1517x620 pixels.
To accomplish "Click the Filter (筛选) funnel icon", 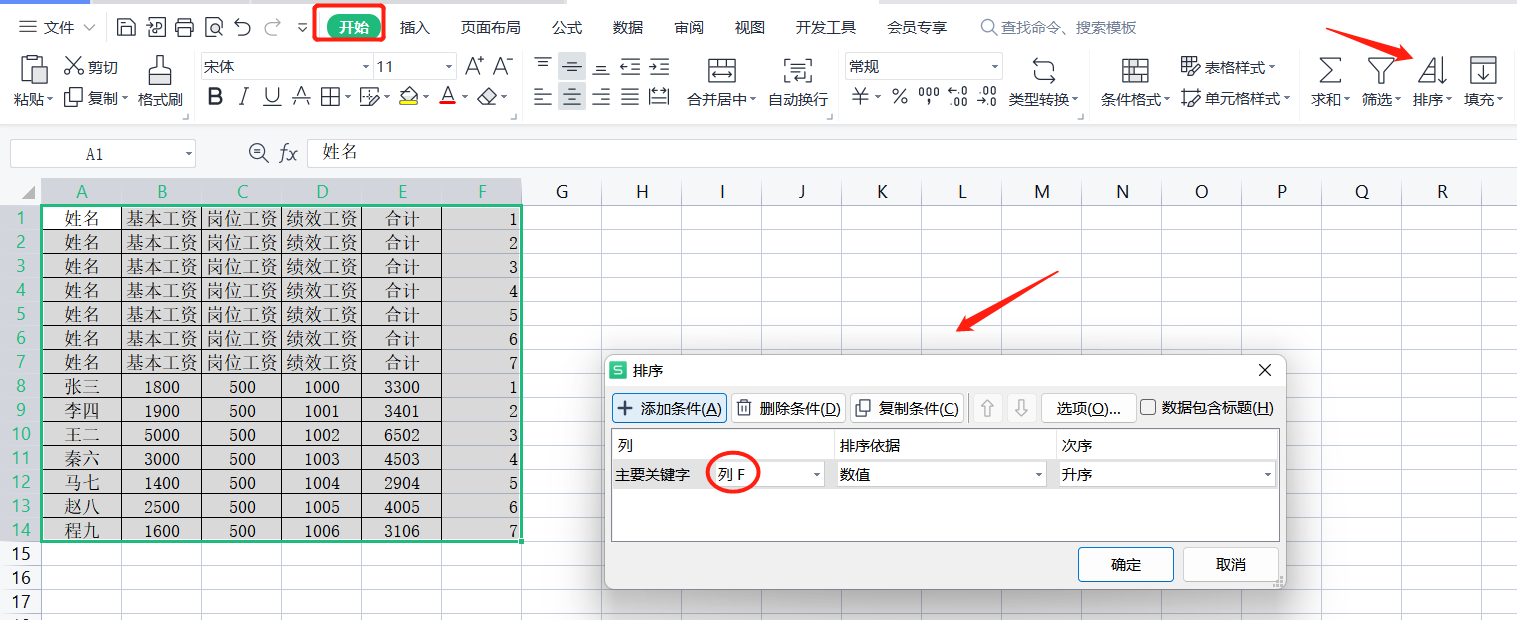I will tap(1381, 71).
